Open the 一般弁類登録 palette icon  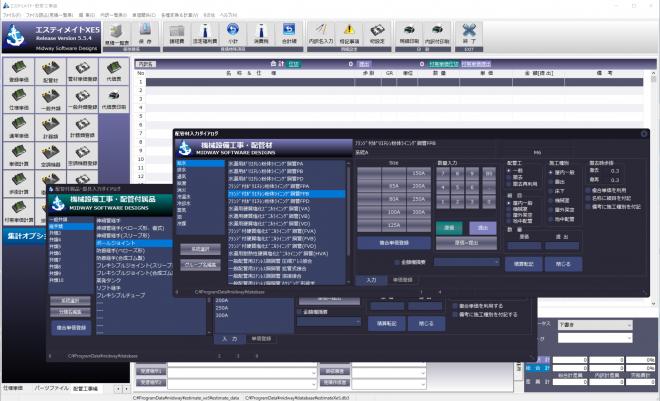pyautogui.click(x=82, y=99)
